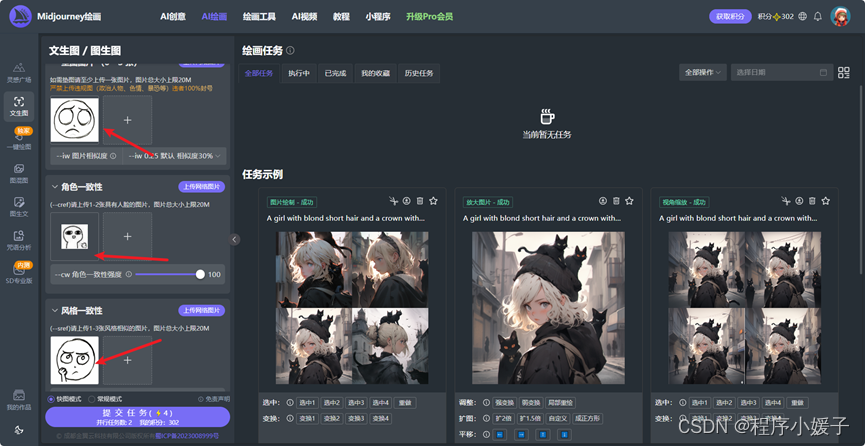Open the notification bell
The height and width of the screenshot is (446, 865).
(x=818, y=16)
